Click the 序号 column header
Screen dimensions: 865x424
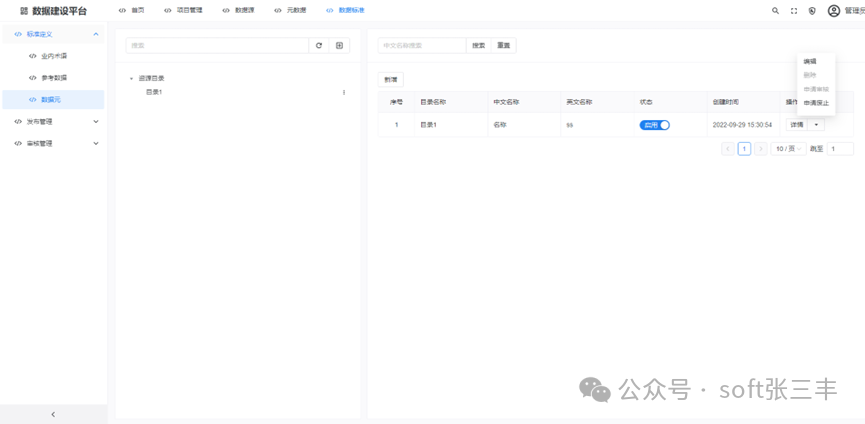point(396,103)
